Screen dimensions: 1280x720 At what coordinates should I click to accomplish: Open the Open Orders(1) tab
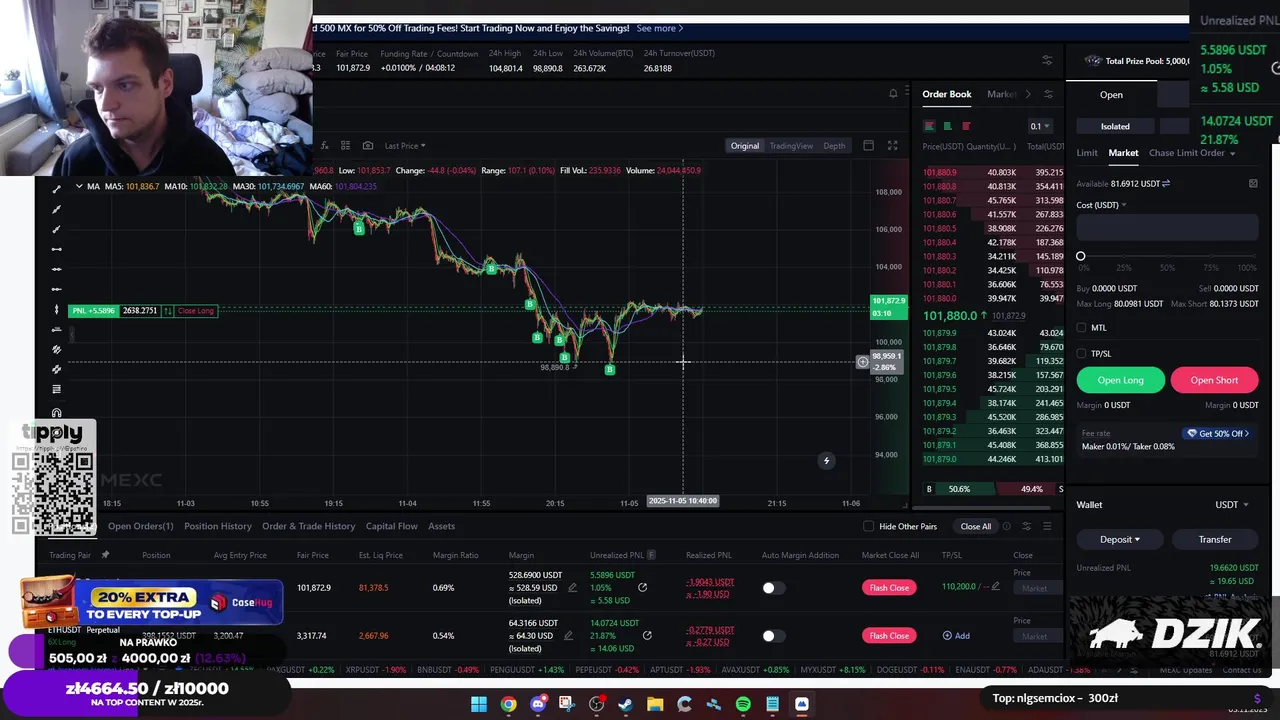[140, 526]
